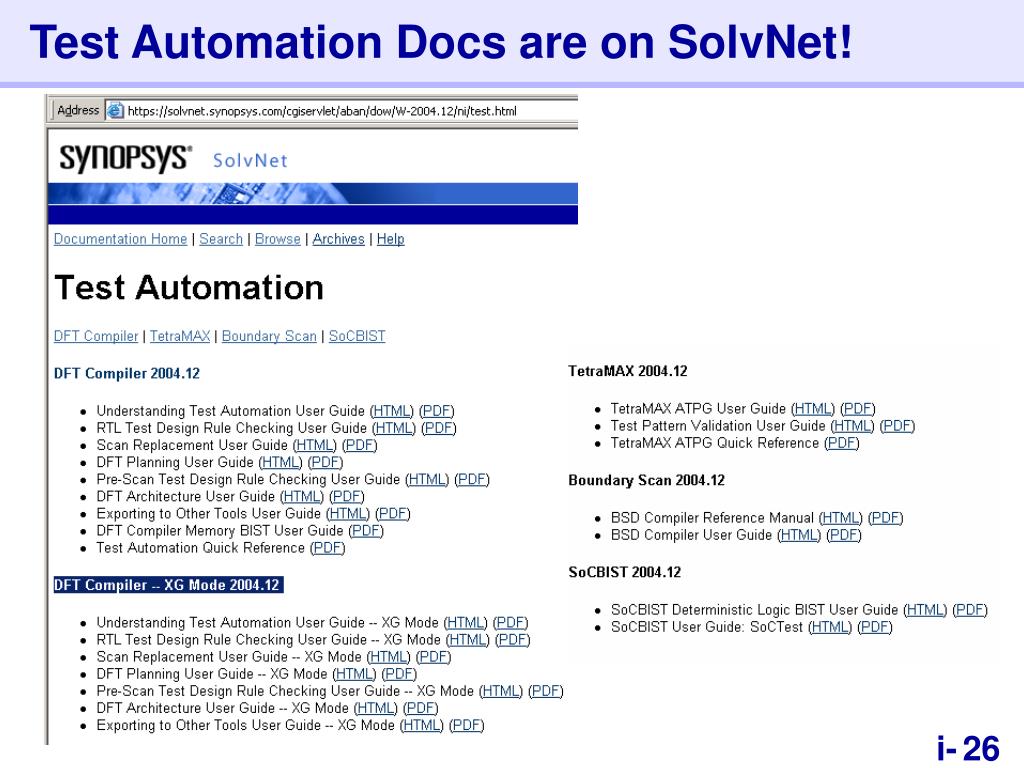Open HTML for Pre-Scan Test Design Rule Checking -- XG Mode
Image resolution: width=1024 pixels, height=768 pixels.
[501, 690]
